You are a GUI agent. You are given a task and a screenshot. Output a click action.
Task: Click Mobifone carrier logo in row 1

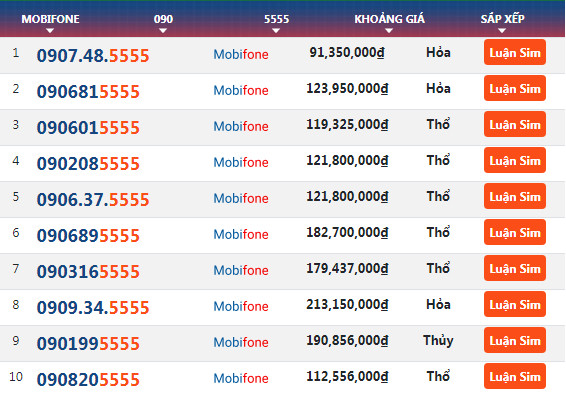pyautogui.click(x=241, y=54)
